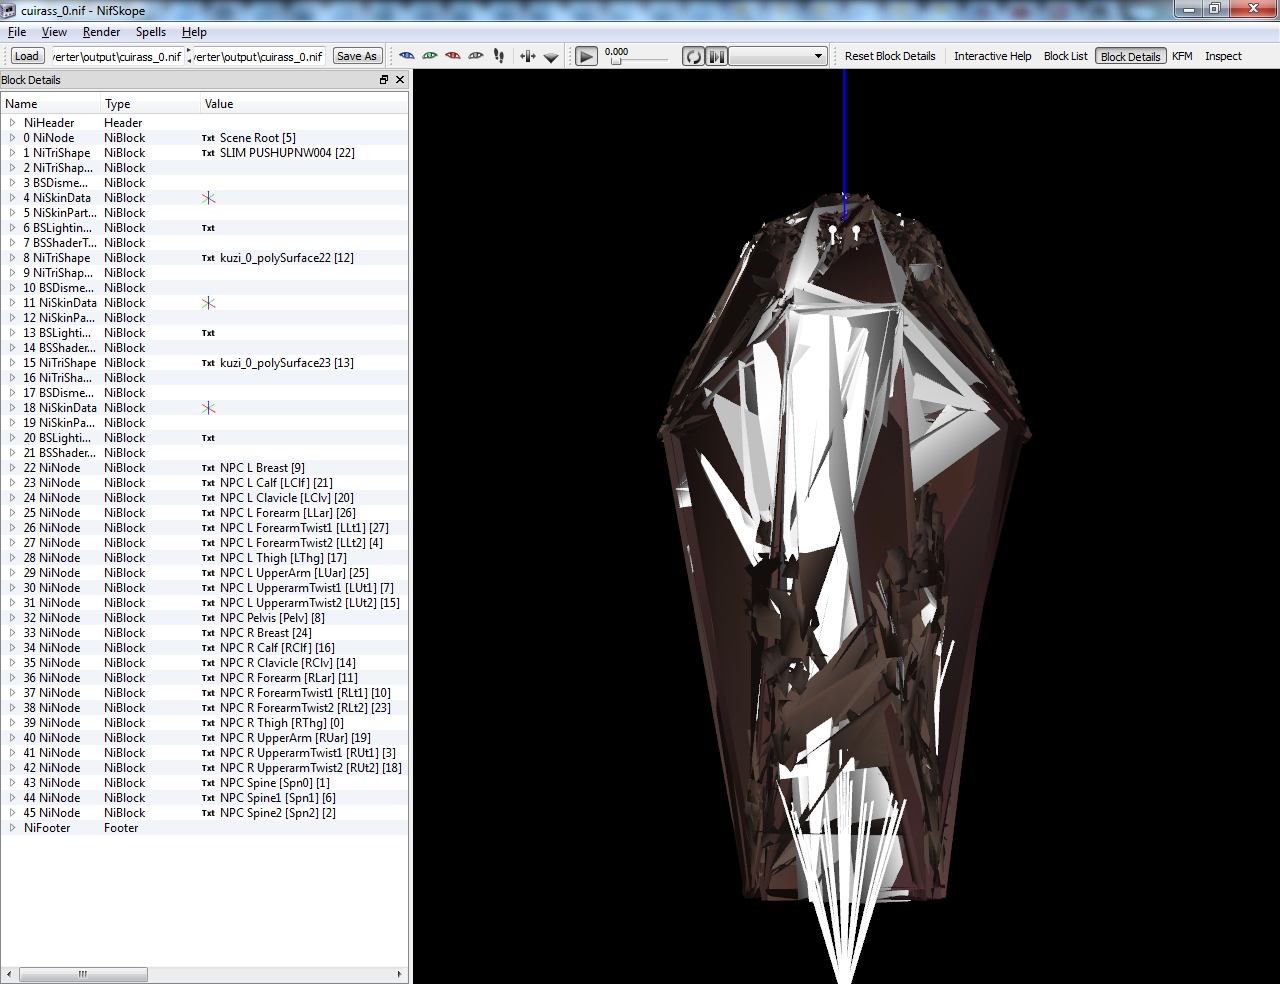Click the matrix icon on row 18 NiSkinData
This screenshot has width=1280, height=984.
coord(208,408)
